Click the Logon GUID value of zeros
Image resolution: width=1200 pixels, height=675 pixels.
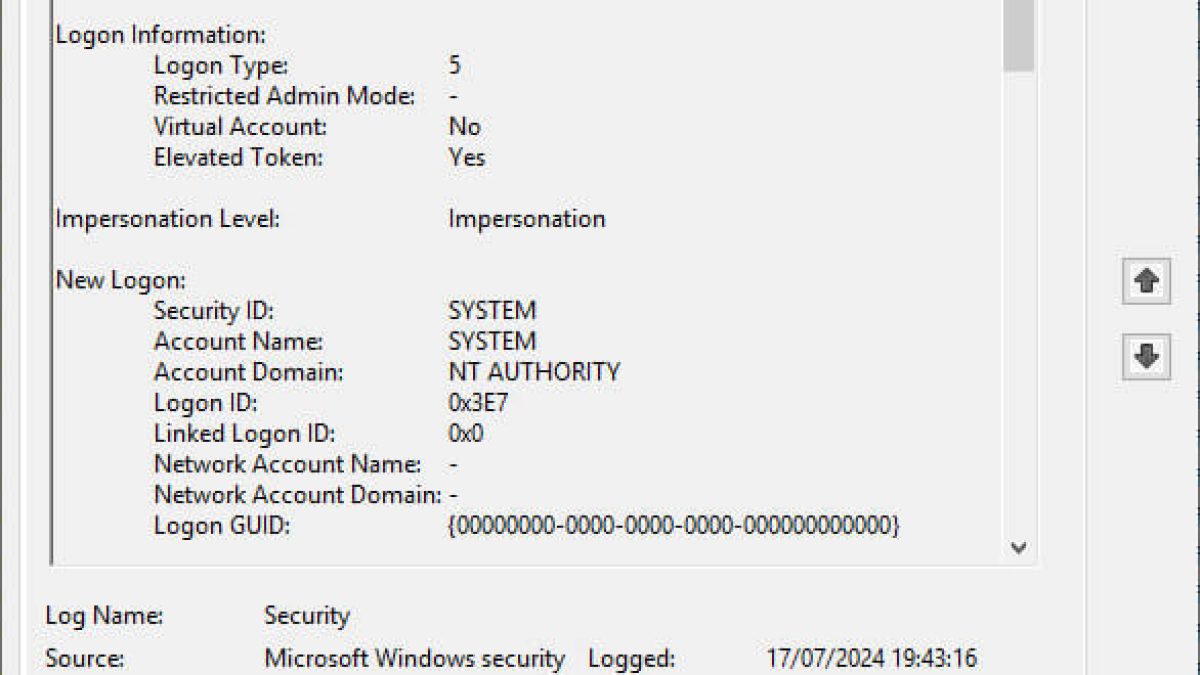(x=673, y=525)
